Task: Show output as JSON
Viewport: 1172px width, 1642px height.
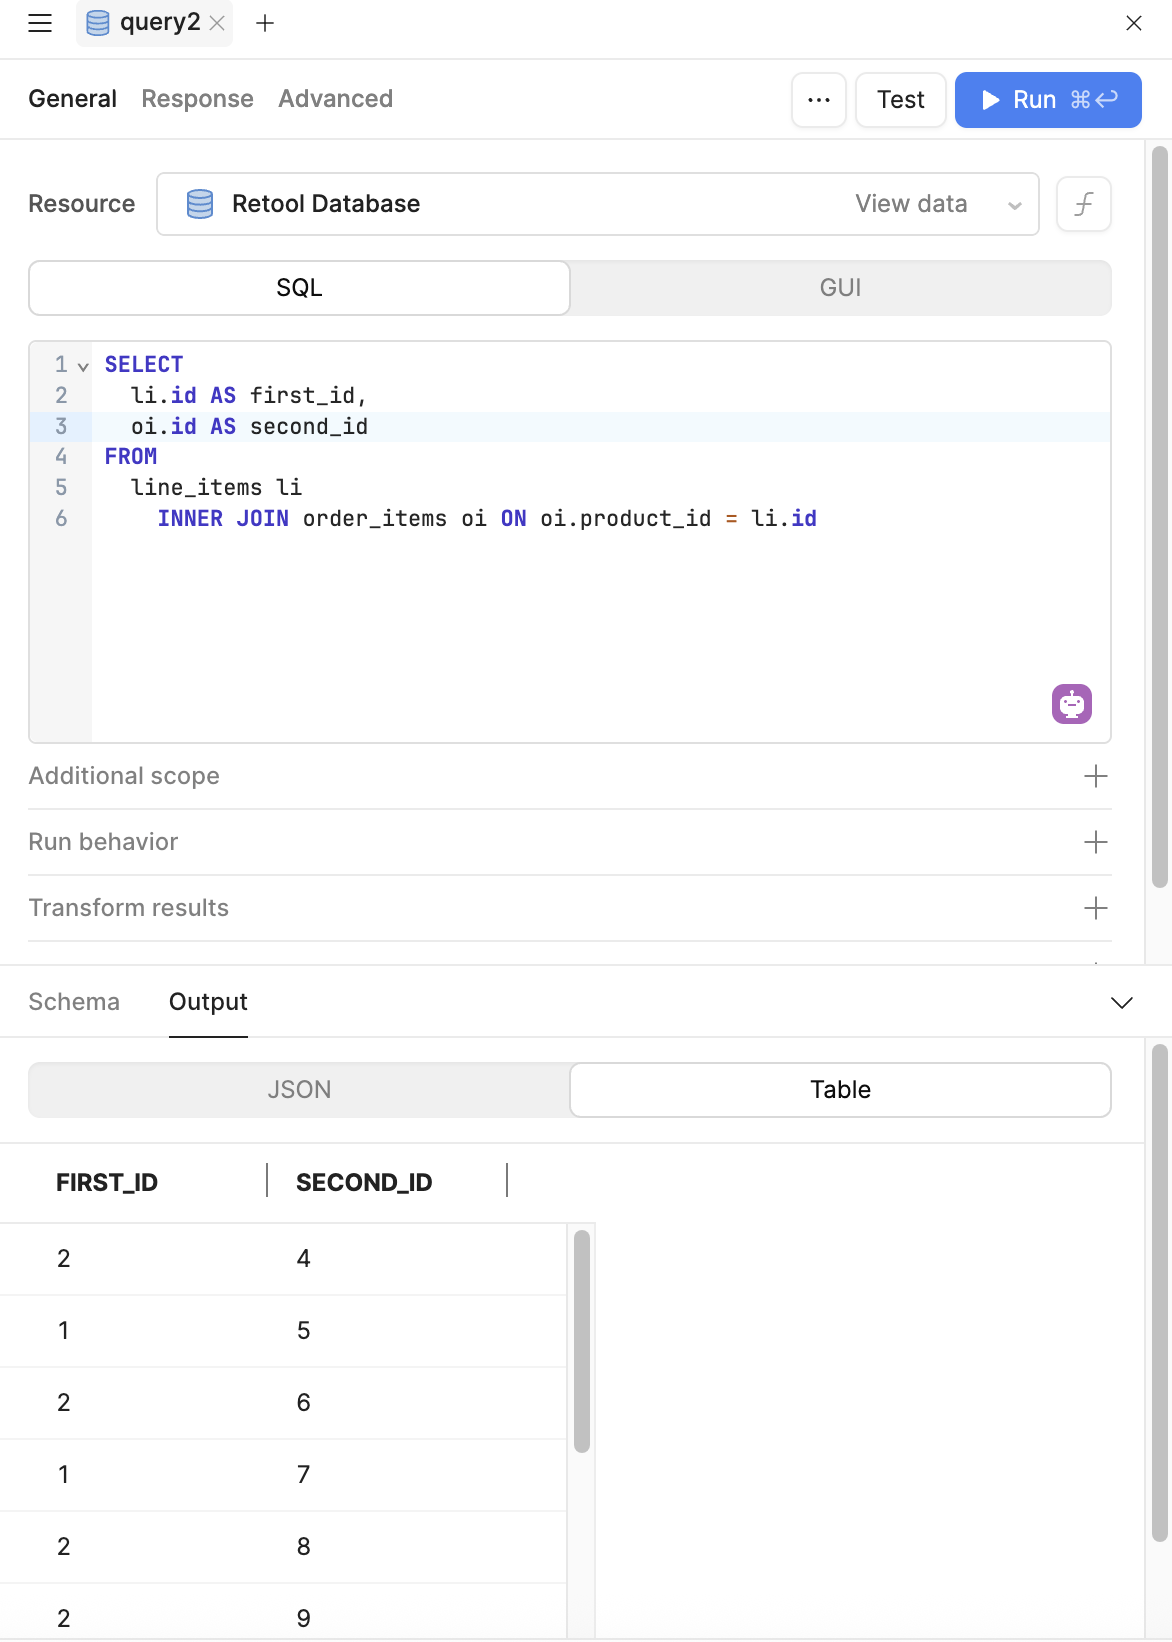Action: [299, 1090]
